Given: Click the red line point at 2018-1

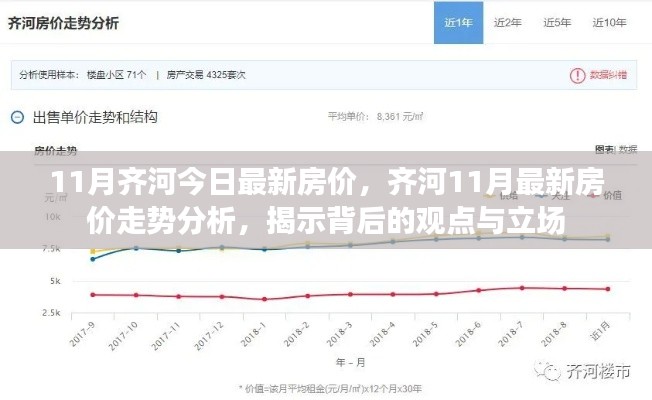Looking at the screenshot, I should [264, 299].
